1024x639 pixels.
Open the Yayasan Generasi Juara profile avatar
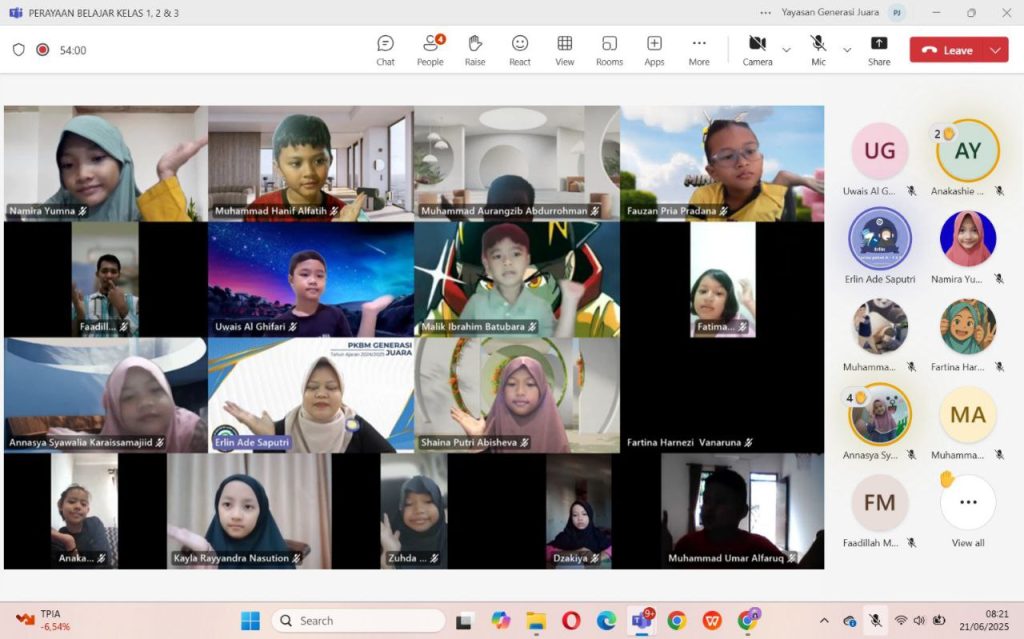pos(897,12)
